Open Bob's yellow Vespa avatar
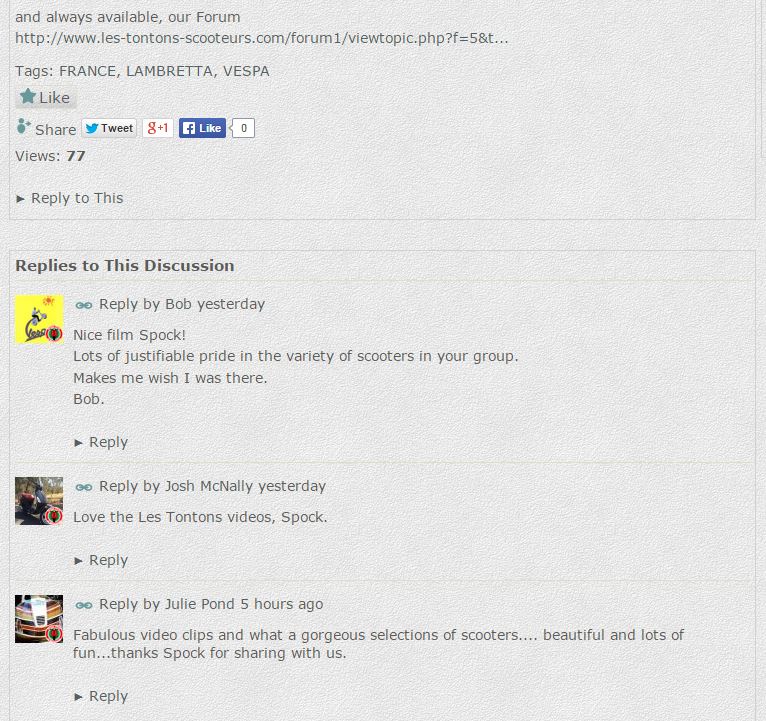The image size is (766, 721). click(39, 319)
